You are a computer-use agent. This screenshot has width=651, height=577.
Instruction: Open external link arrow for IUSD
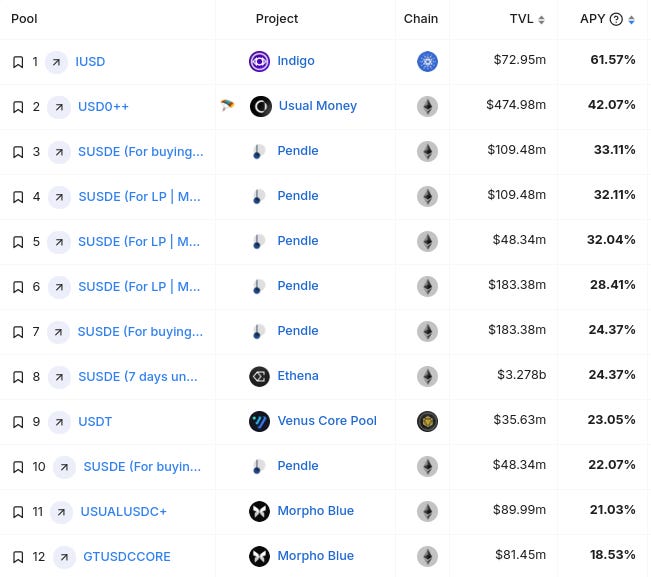(56, 62)
